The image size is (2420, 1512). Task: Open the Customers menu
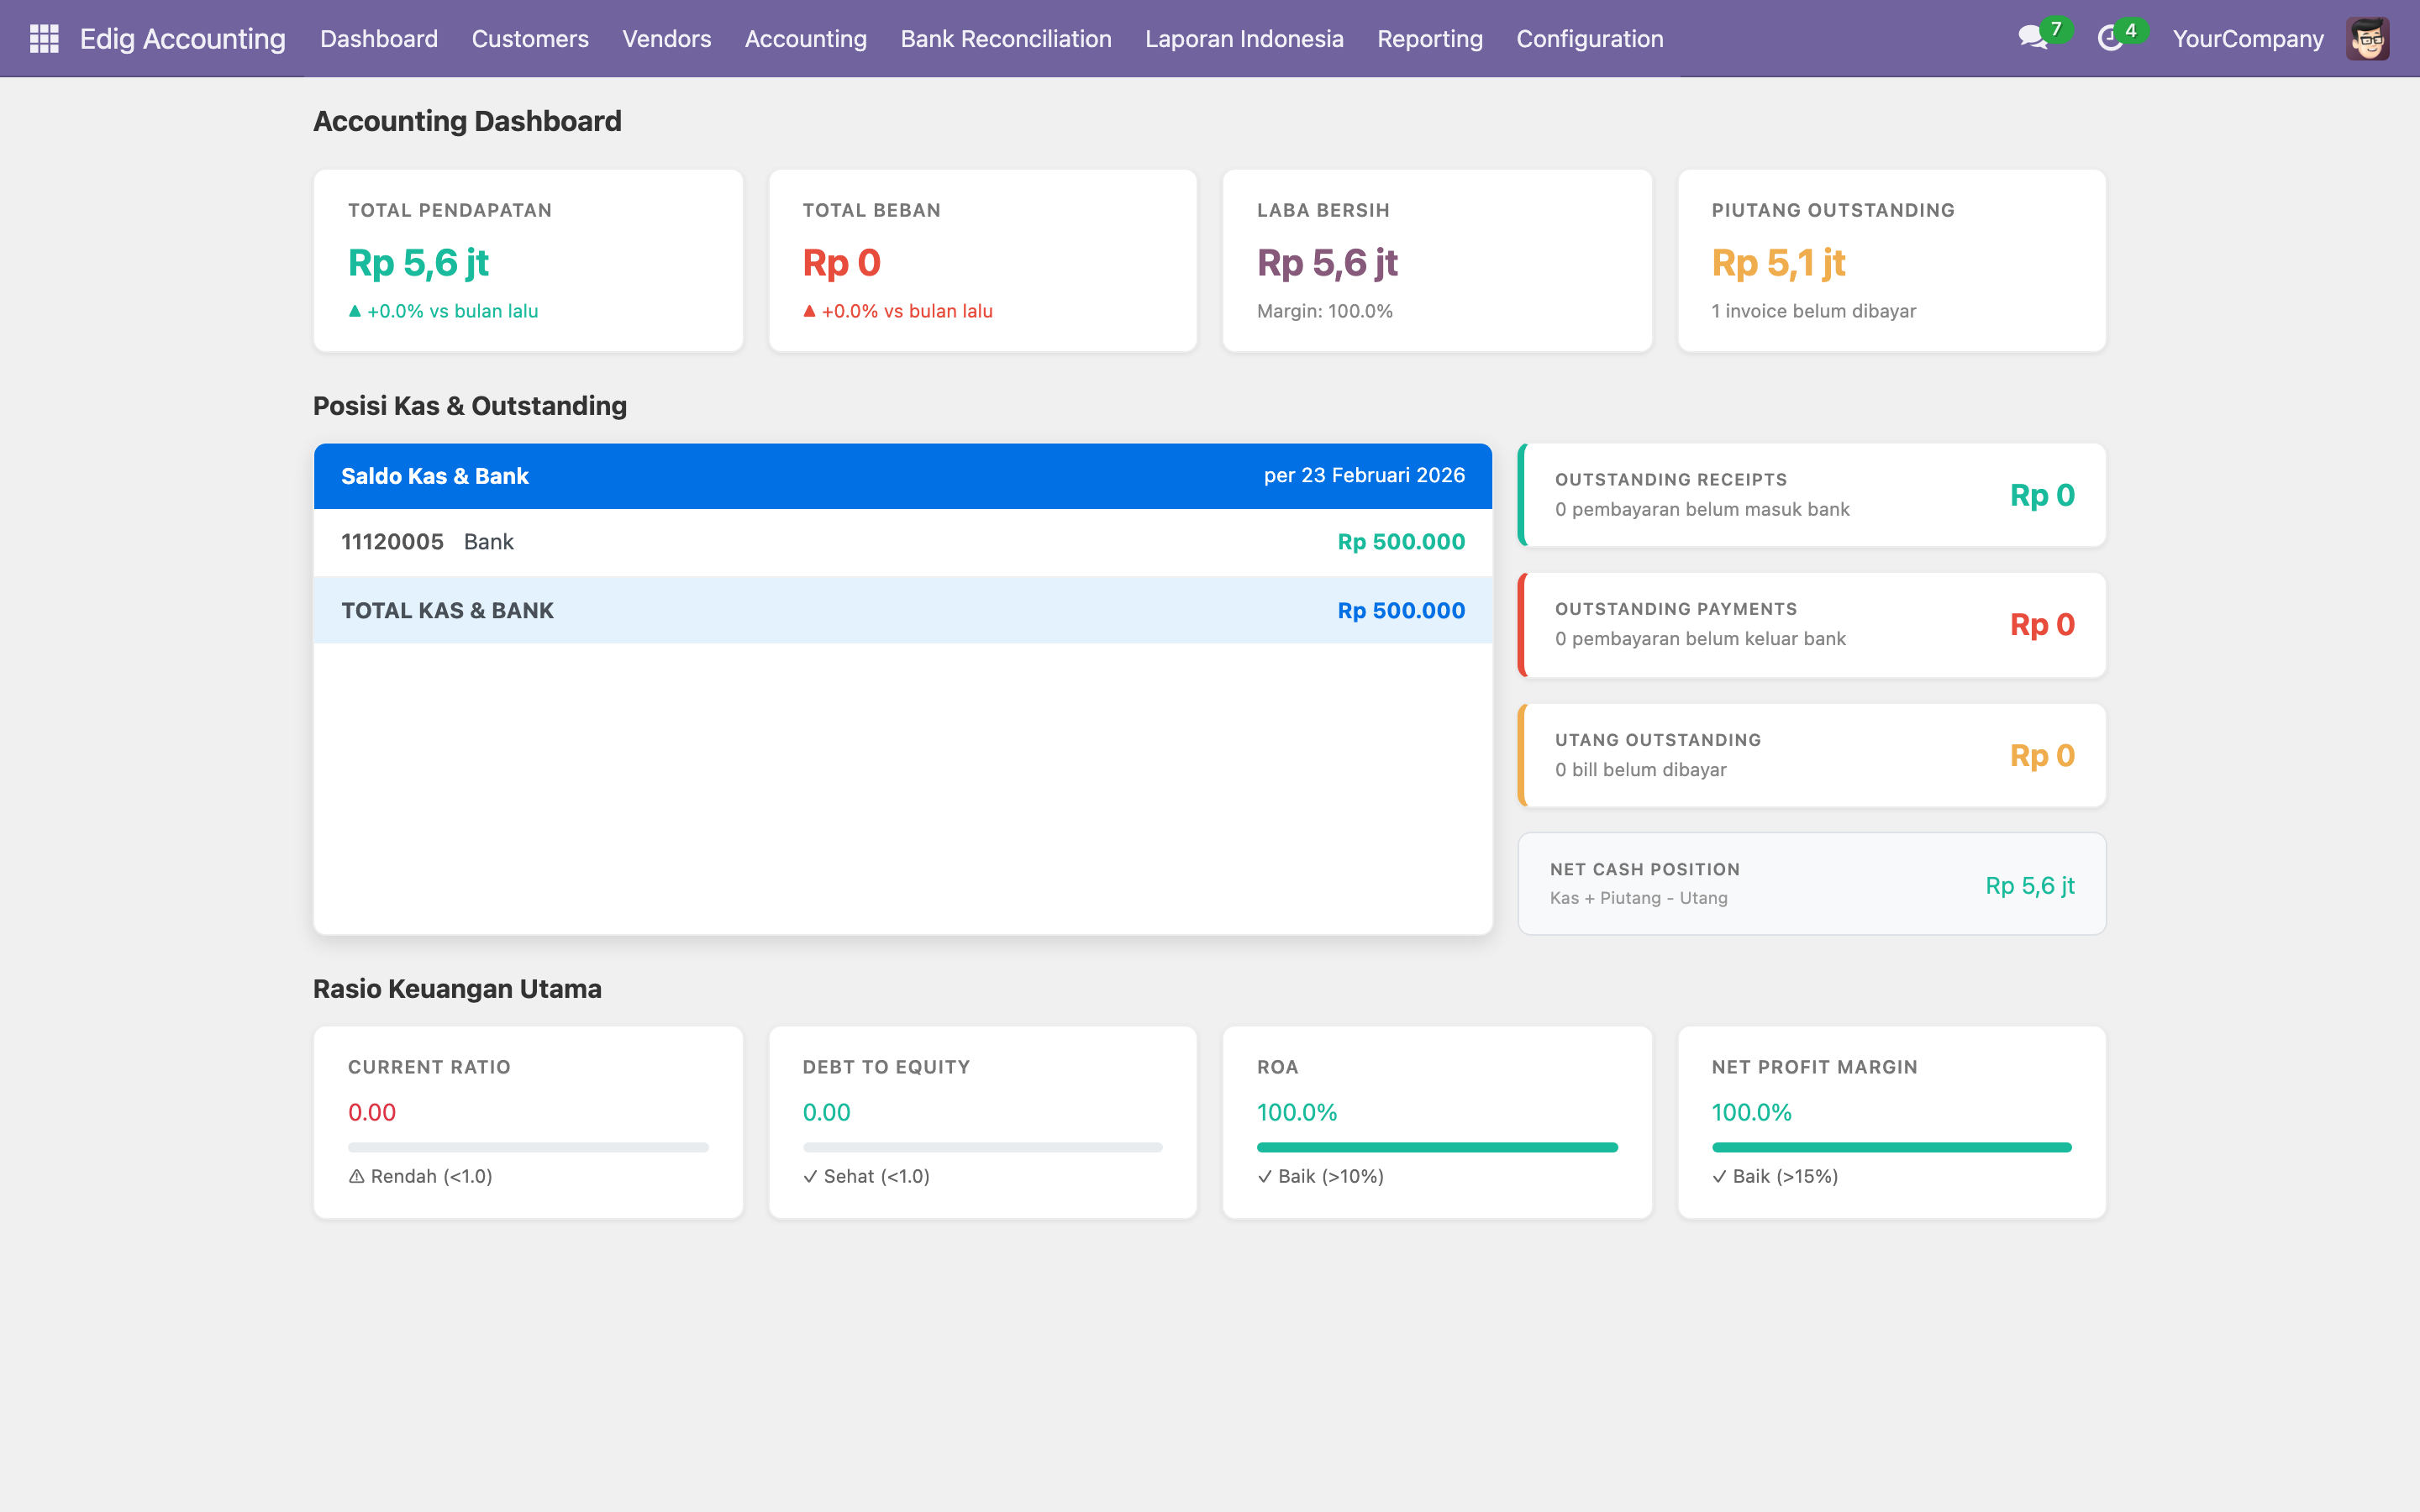pyautogui.click(x=529, y=38)
